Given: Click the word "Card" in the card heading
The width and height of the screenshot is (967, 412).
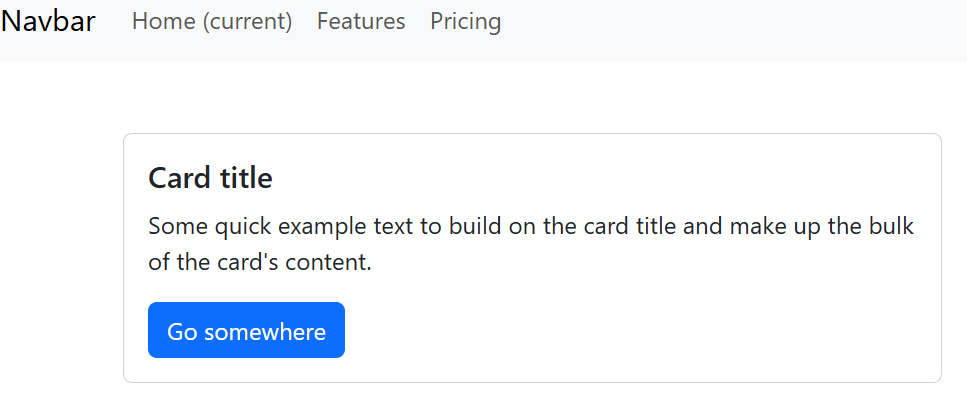Looking at the screenshot, I should coord(175,179).
